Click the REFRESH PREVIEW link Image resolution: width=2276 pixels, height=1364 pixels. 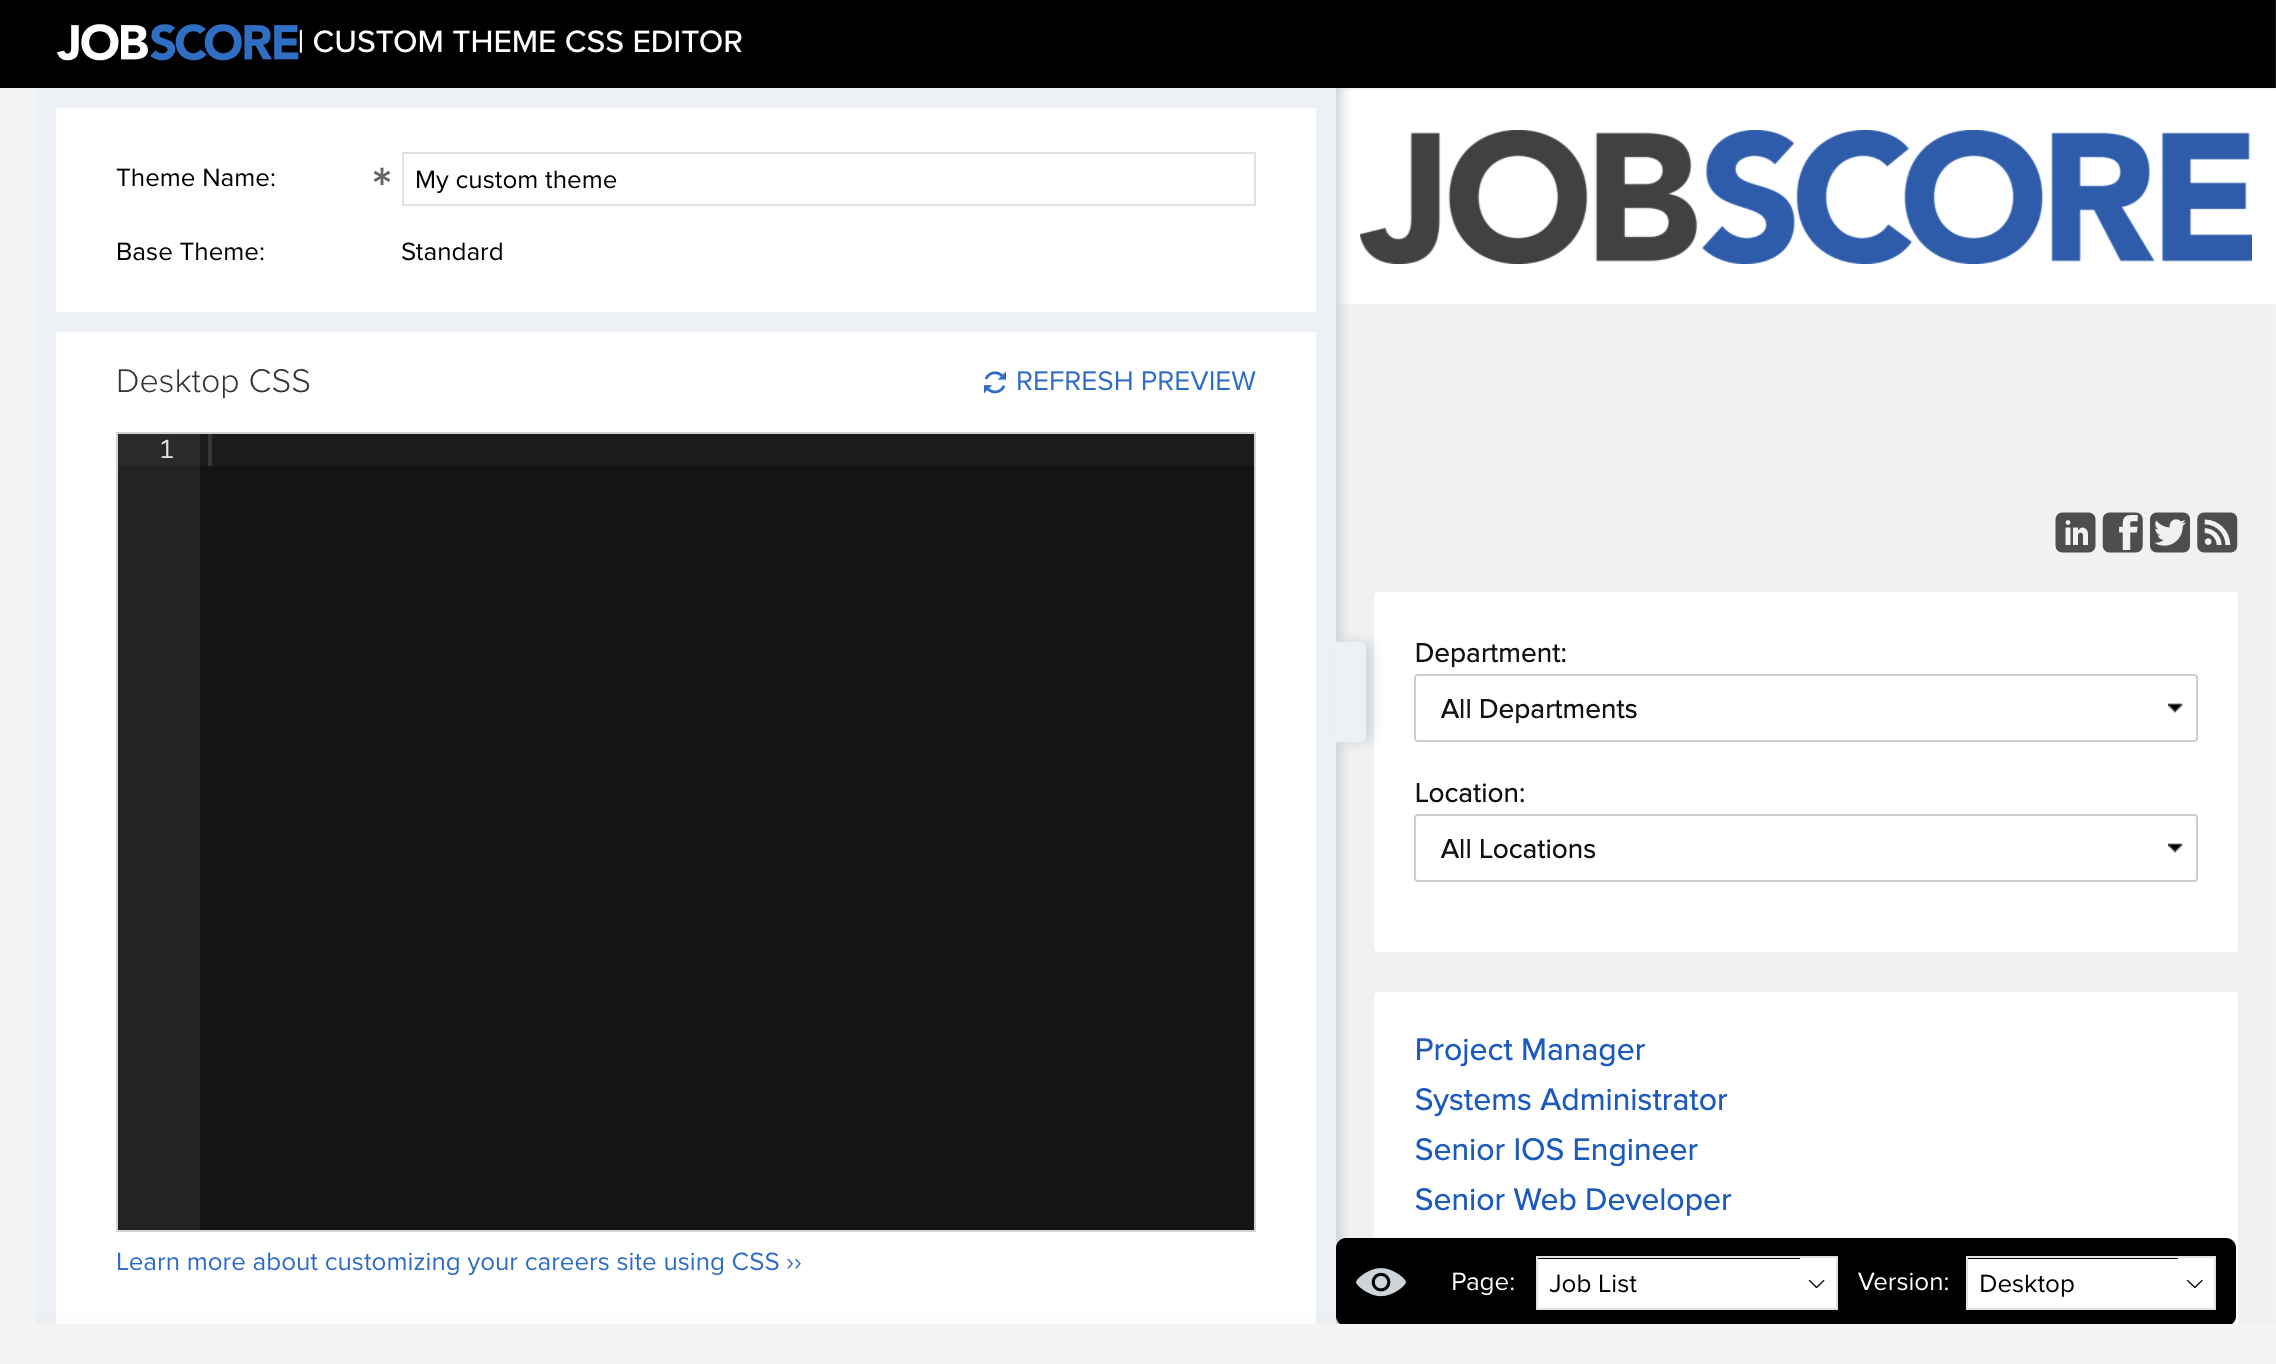coord(1134,381)
